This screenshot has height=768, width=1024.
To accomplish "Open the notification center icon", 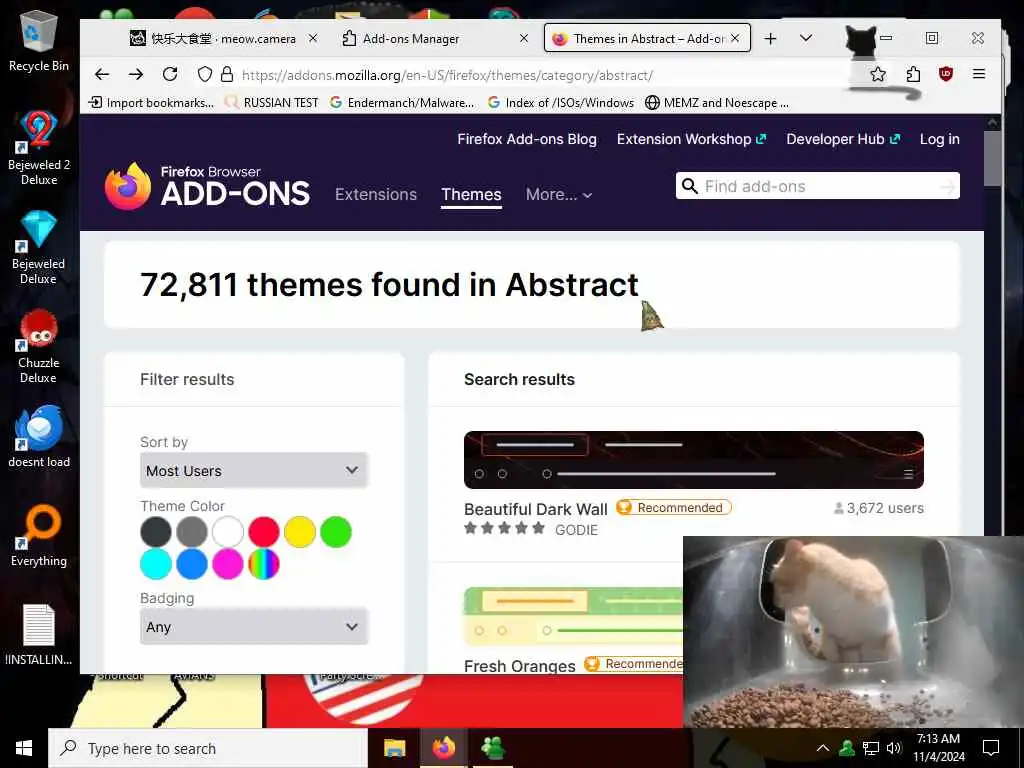I will 991,748.
